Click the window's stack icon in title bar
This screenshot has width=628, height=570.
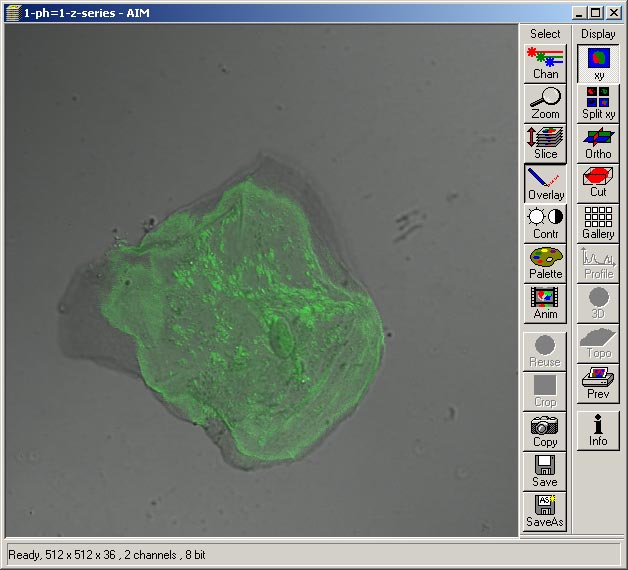13,13
